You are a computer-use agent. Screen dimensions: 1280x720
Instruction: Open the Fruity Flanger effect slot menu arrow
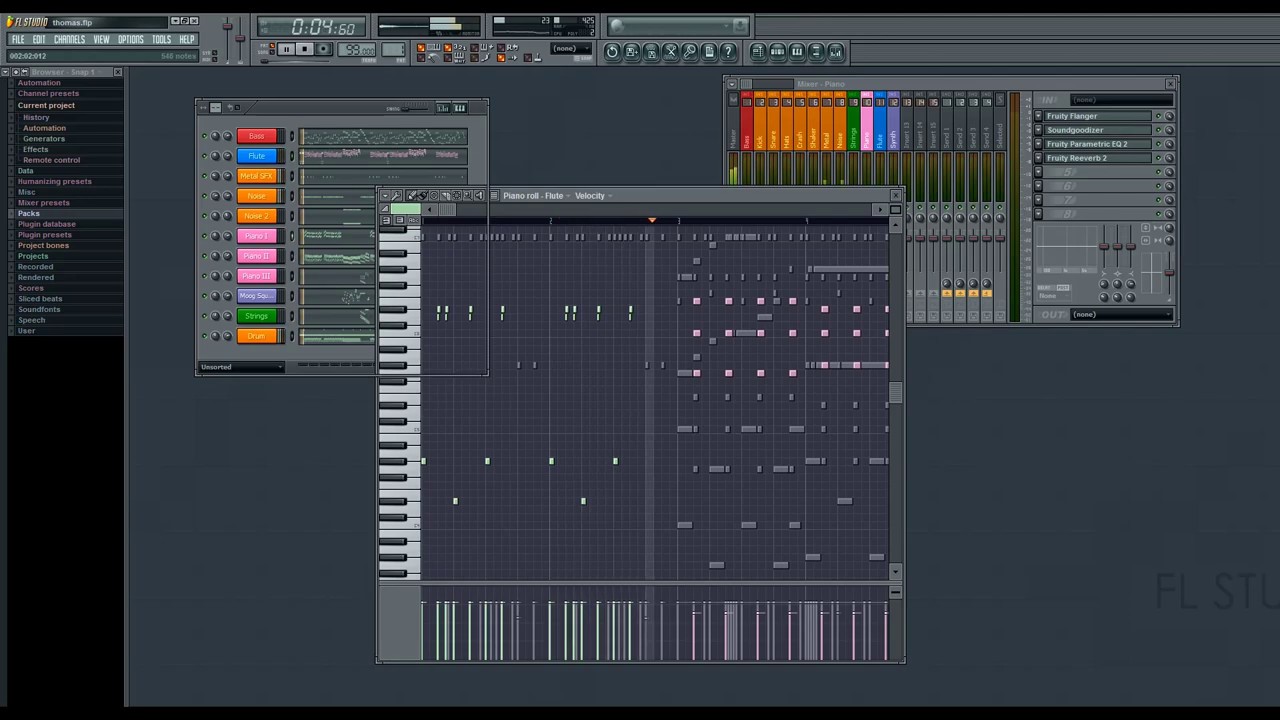coord(1038,116)
